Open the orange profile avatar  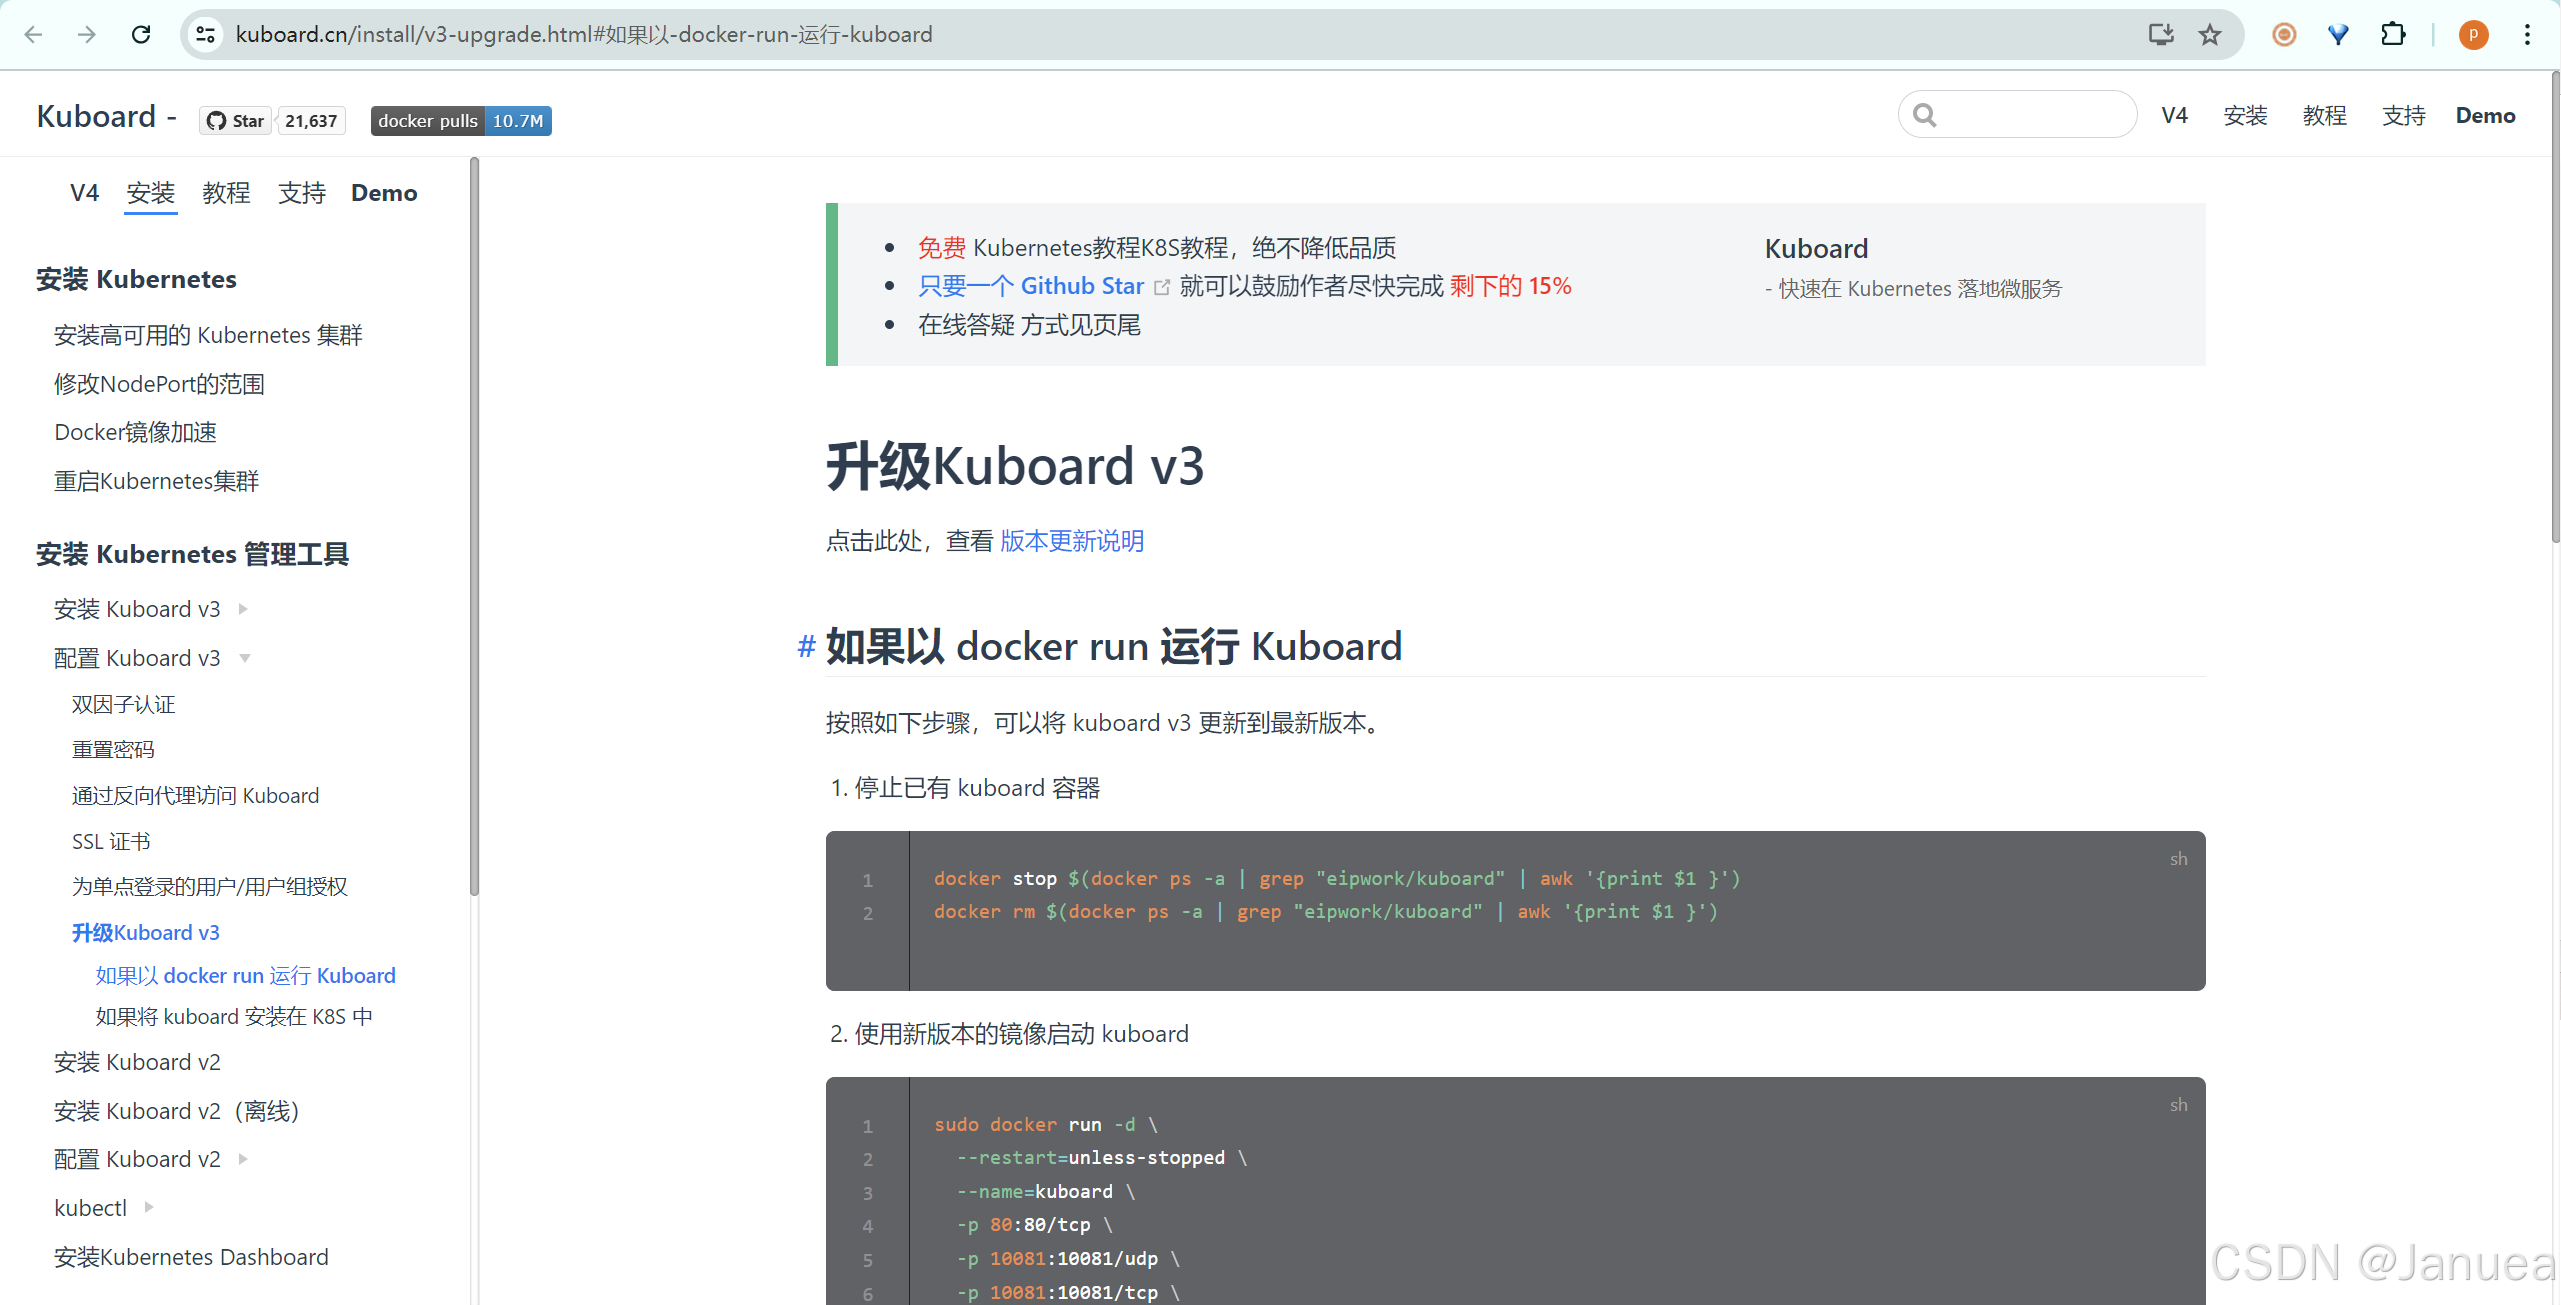click(2473, 34)
